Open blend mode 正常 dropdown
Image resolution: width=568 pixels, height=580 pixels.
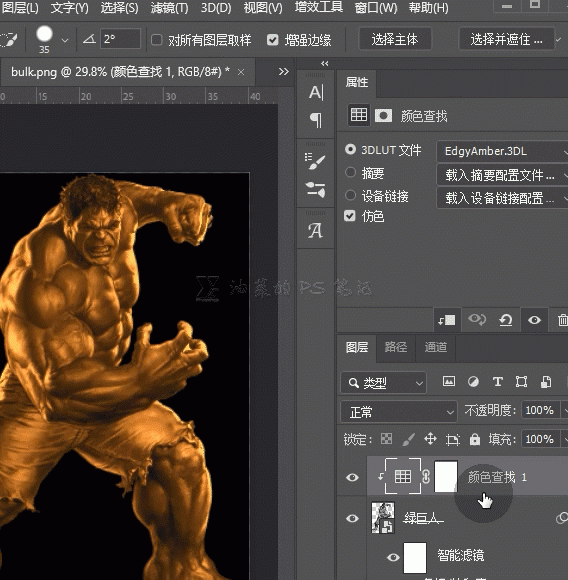tap(399, 411)
